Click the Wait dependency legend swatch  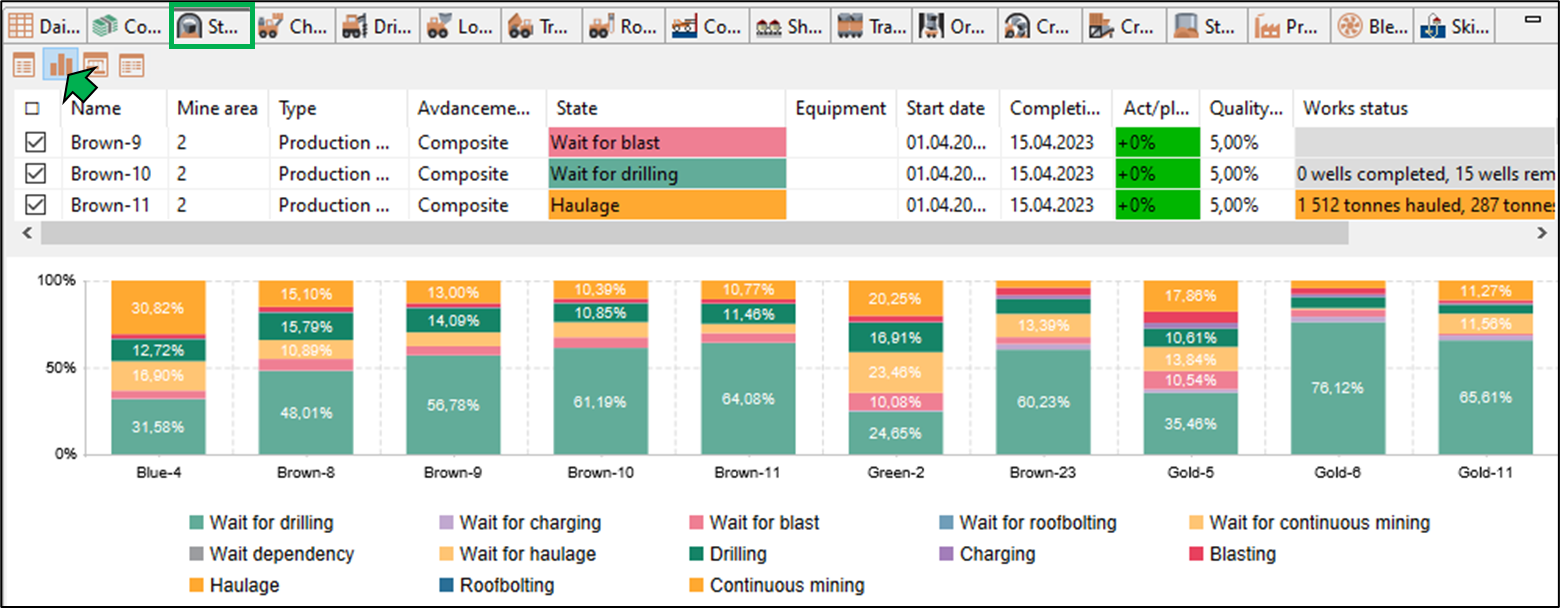[x=195, y=554]
